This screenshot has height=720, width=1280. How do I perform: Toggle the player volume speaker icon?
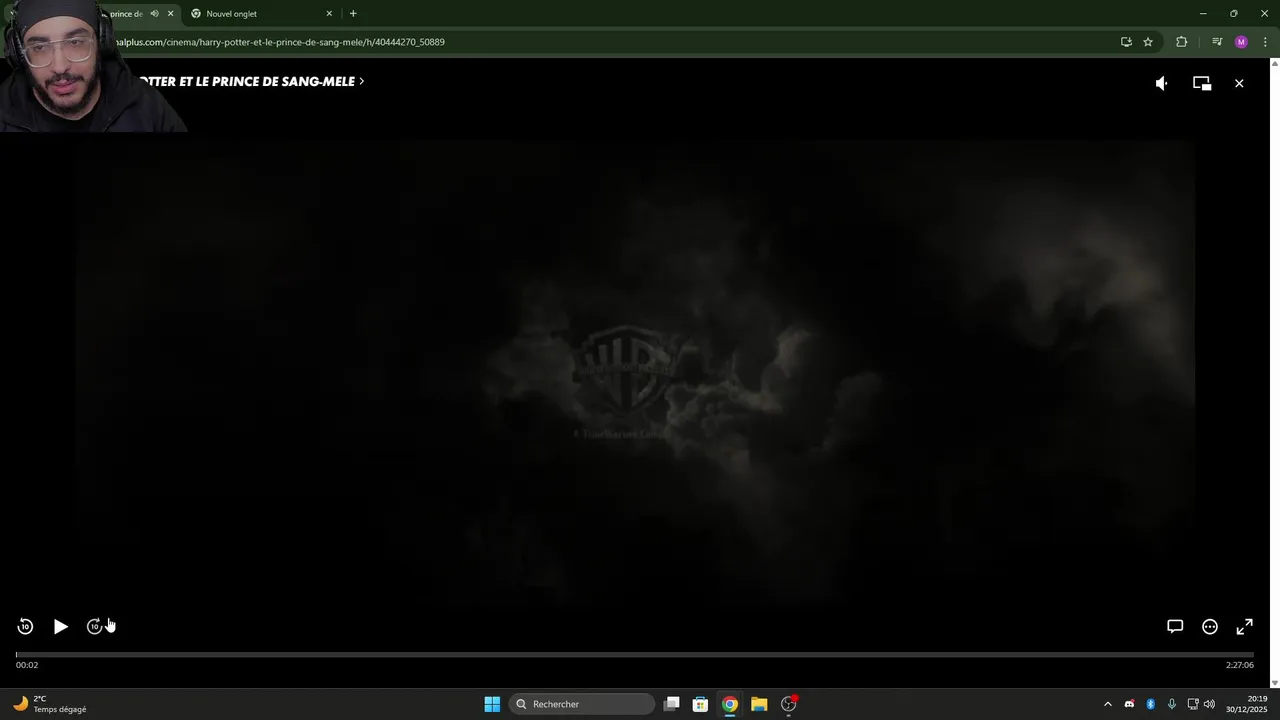1161,84
